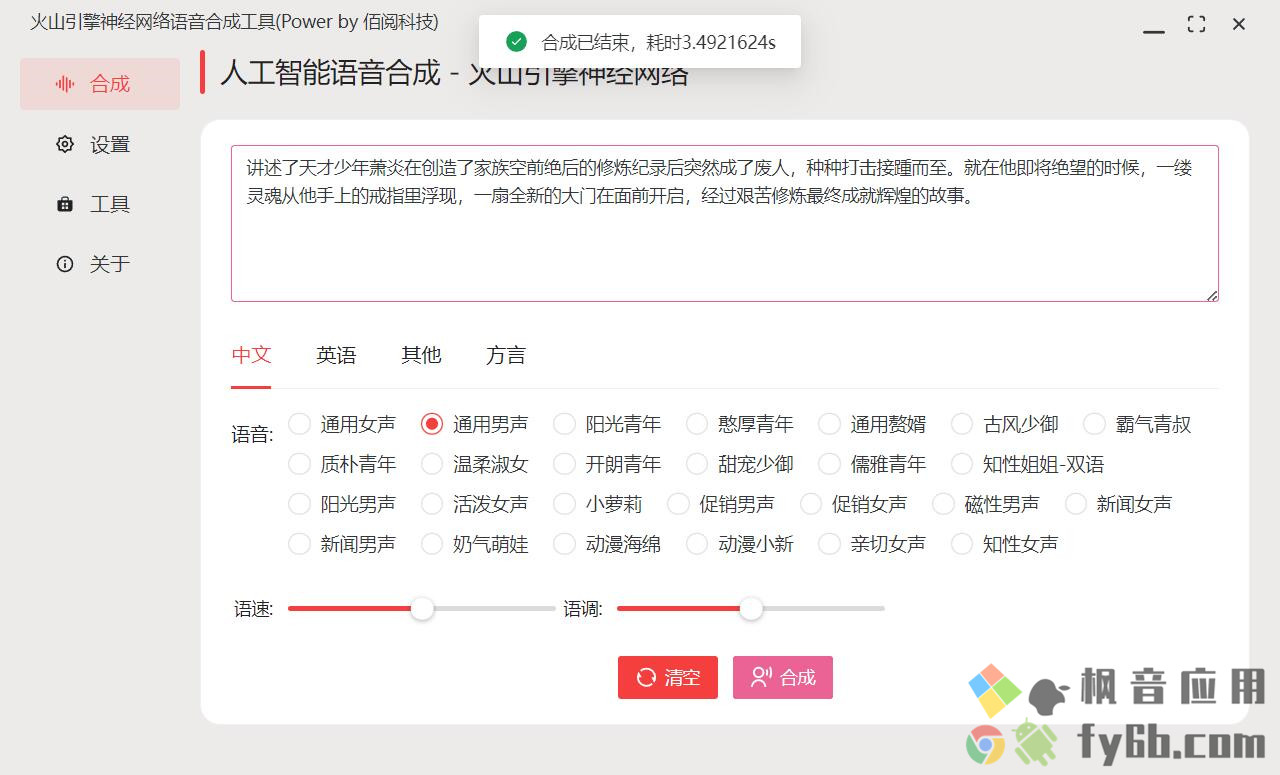Click the gear icon next to 设置
Screen dimensions: 1280x775
[65, 144]
